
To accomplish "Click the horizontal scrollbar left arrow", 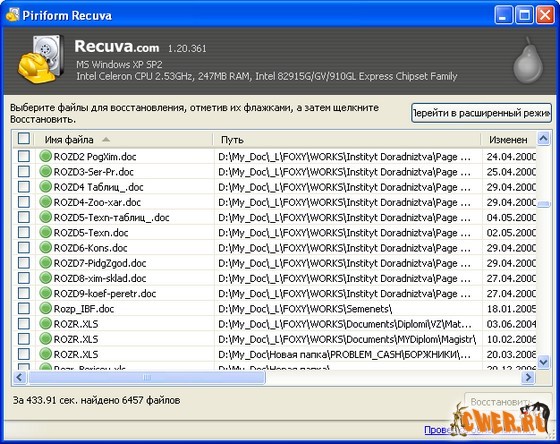I will coord(20,377).
